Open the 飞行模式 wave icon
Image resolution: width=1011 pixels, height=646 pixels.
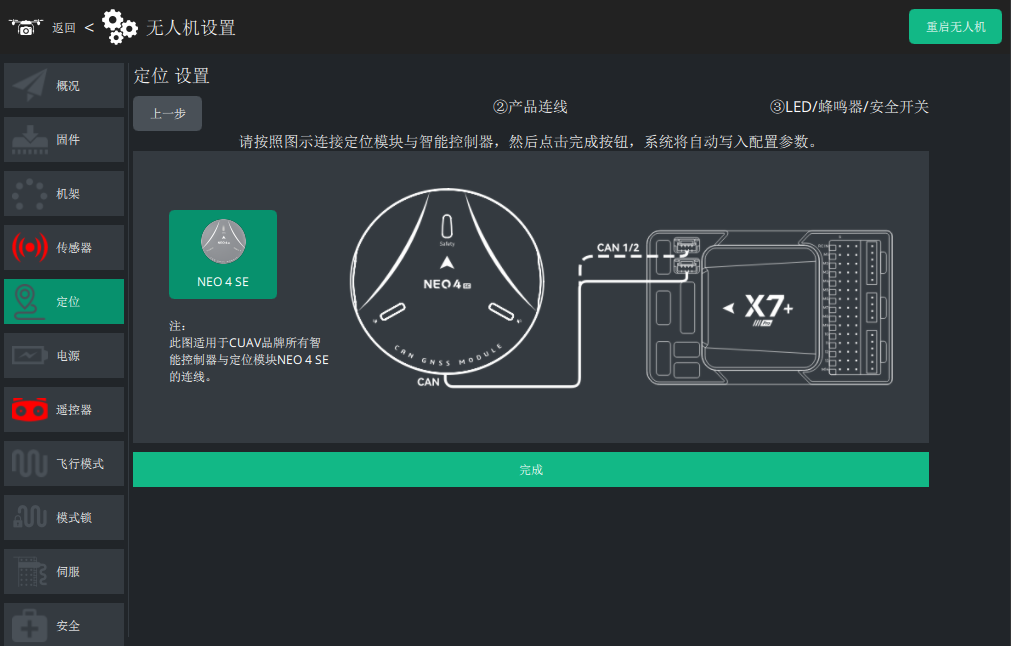tap(30, 464)
